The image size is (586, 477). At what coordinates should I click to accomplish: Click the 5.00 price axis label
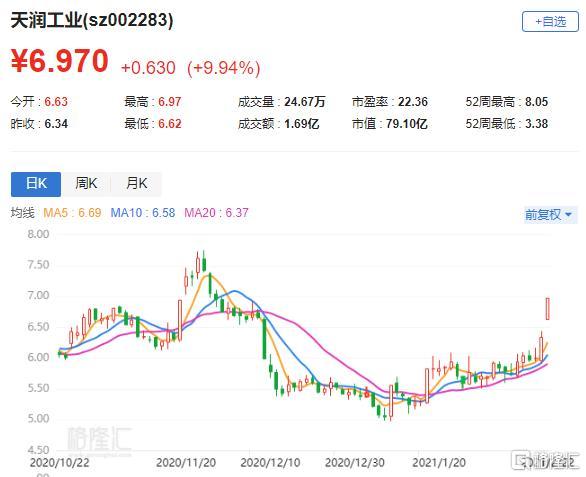tap(38, 418)
